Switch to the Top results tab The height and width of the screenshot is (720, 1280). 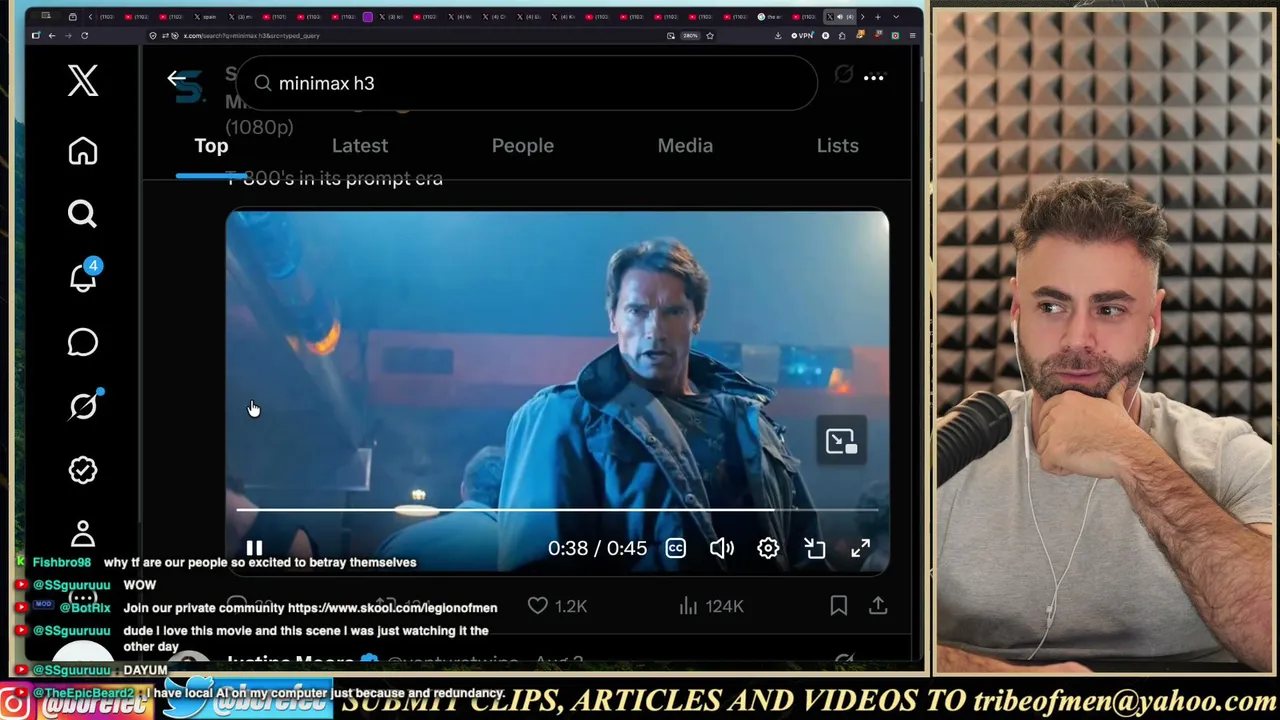(x=211, y=146)
